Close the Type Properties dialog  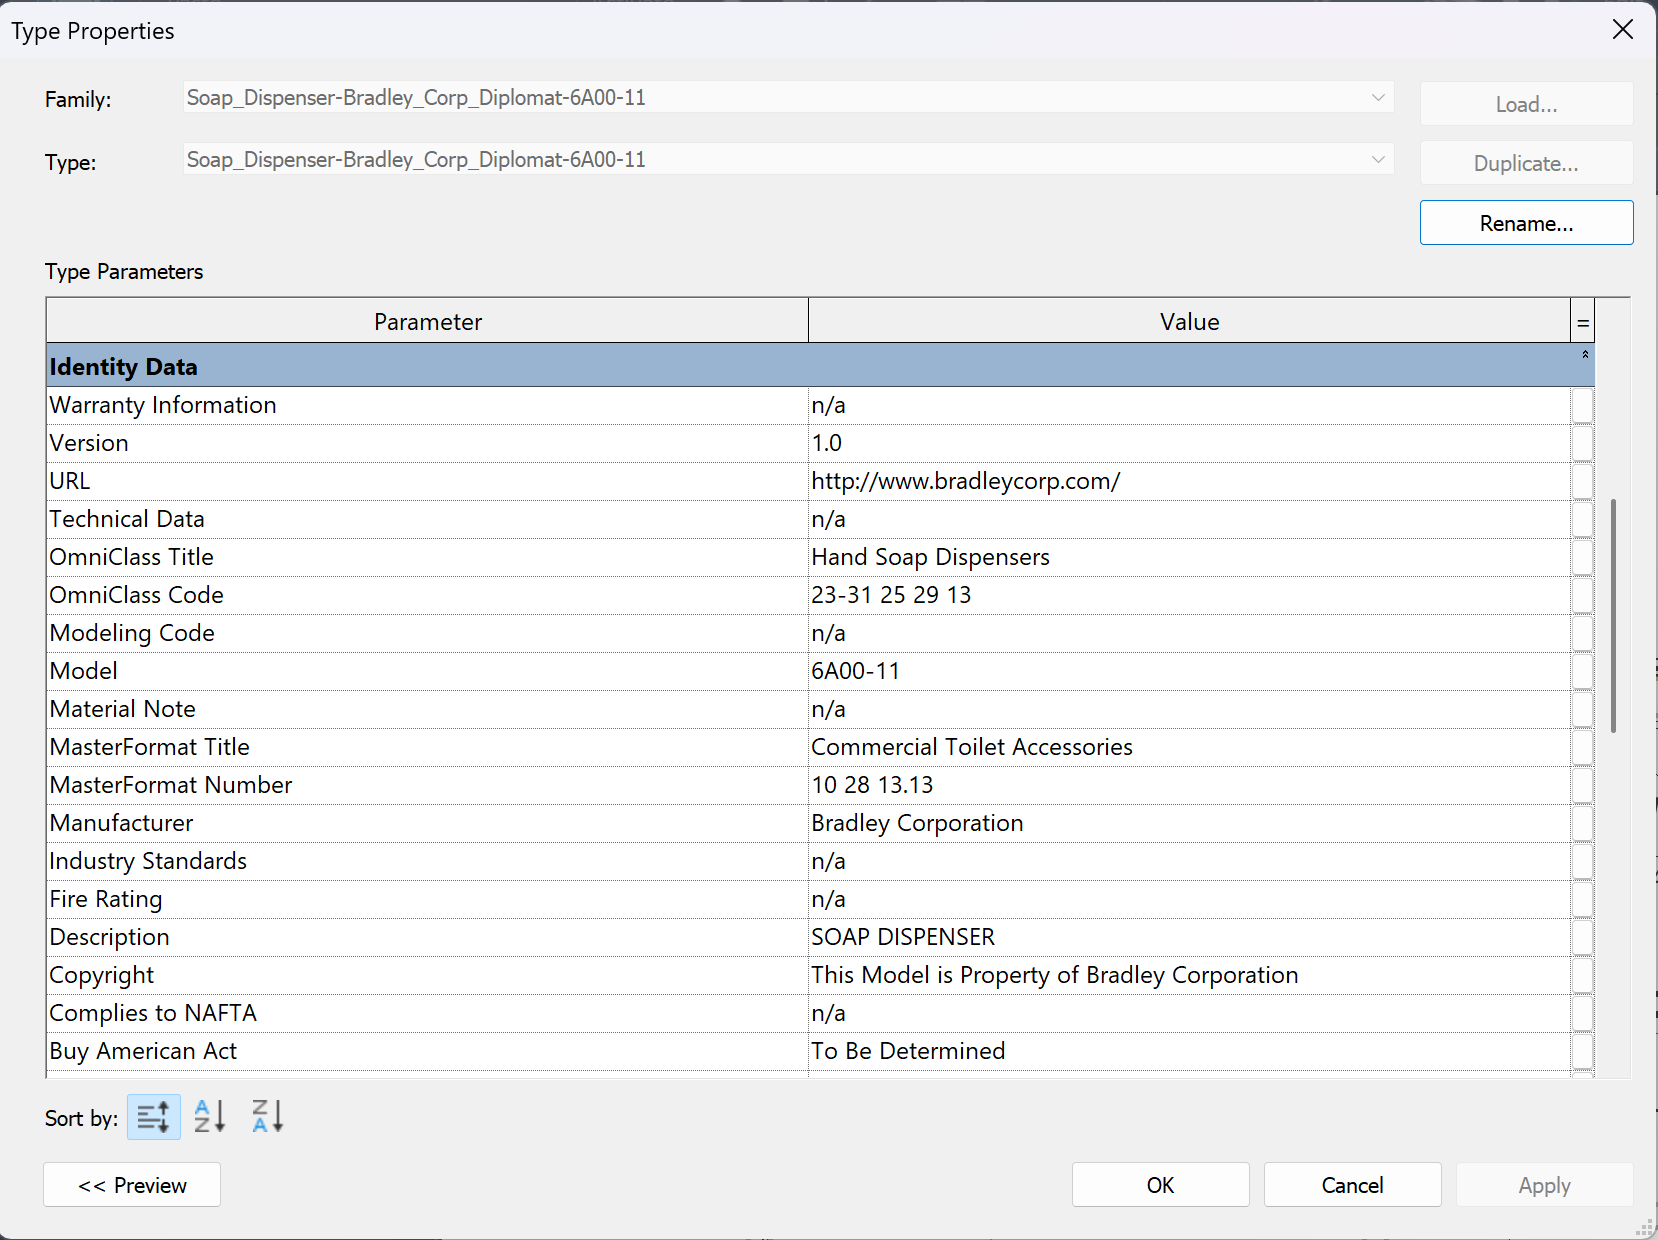pyautogui.click(x=1622, y=30)
